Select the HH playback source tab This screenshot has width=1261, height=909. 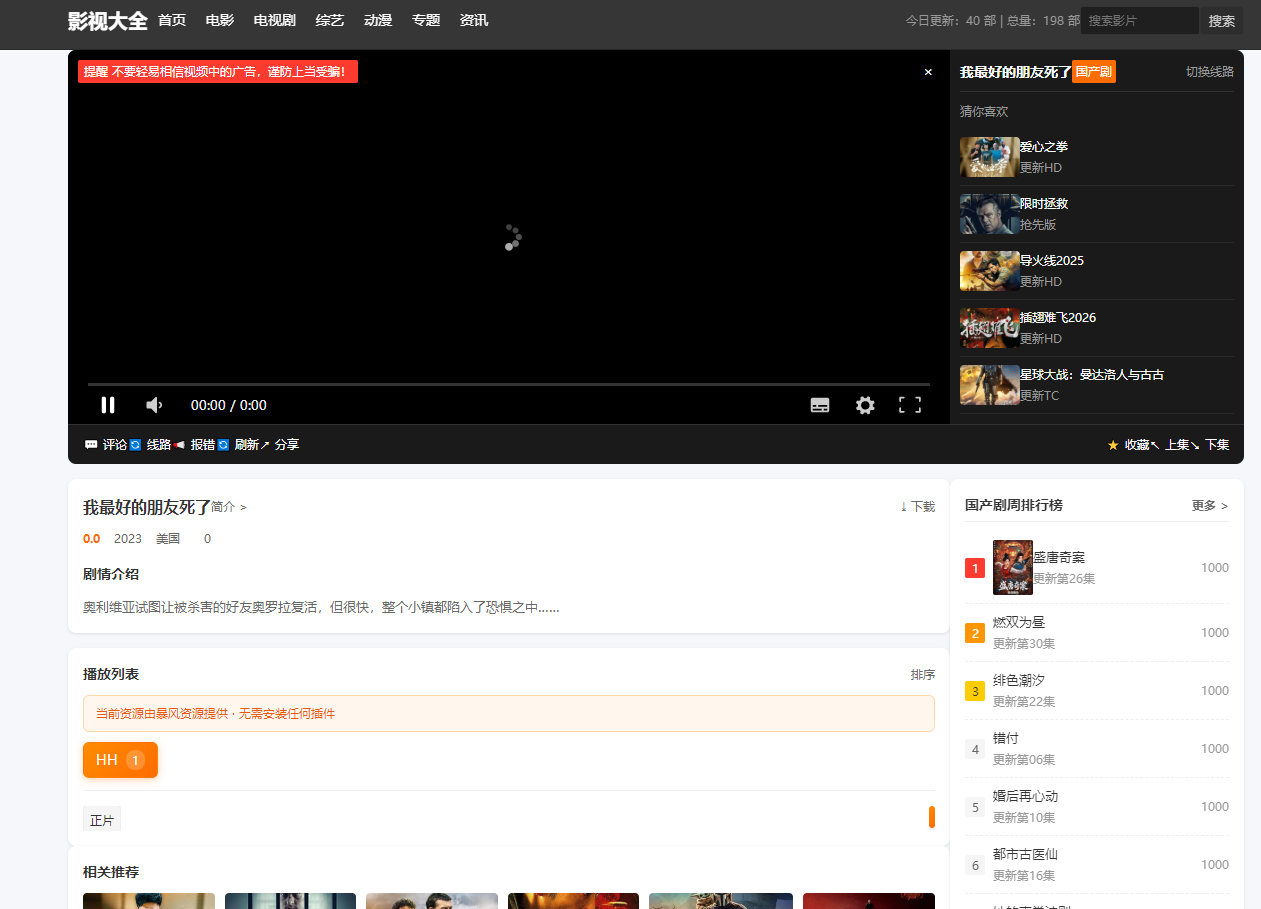[x=120, y=760]
